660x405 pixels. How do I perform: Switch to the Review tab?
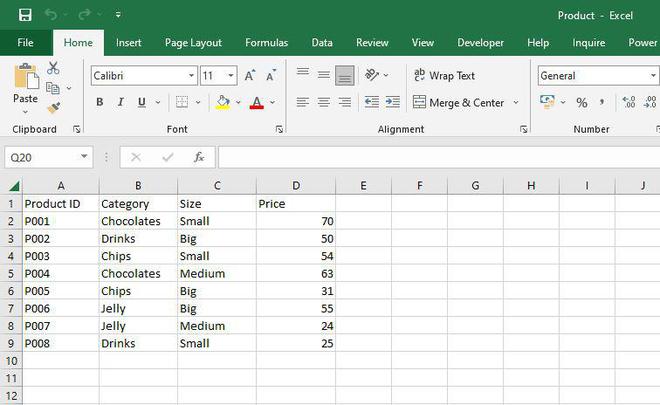[x=372, y=43]
